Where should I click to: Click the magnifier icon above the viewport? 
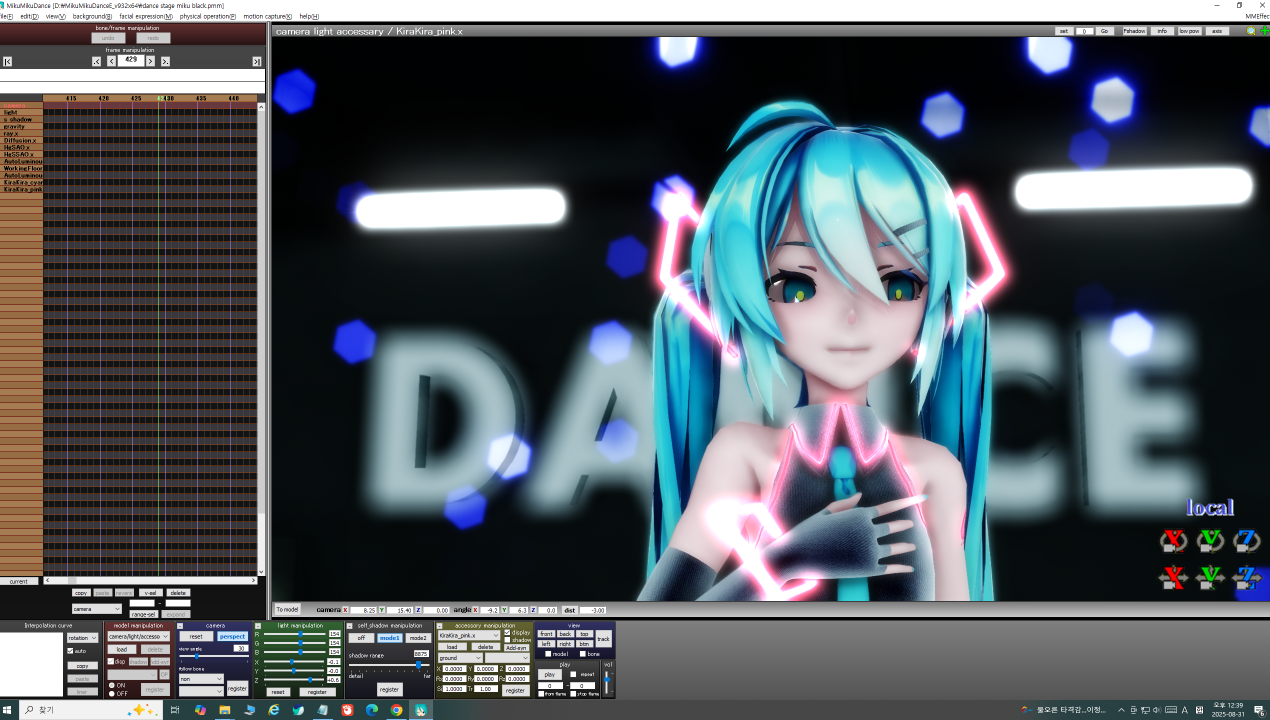pyautogui.click(x=1251, y=31)
